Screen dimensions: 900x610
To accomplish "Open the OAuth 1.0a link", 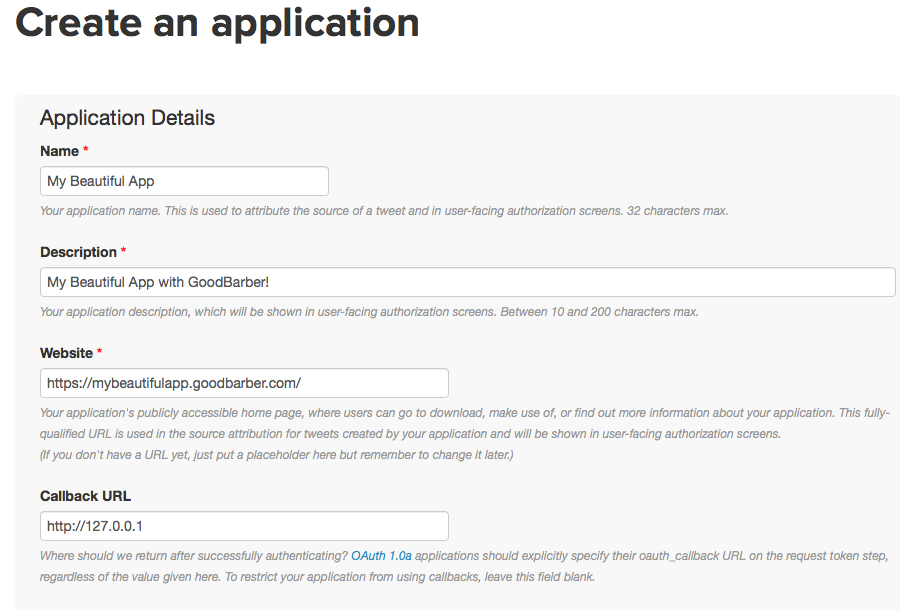I will point(381,556).
